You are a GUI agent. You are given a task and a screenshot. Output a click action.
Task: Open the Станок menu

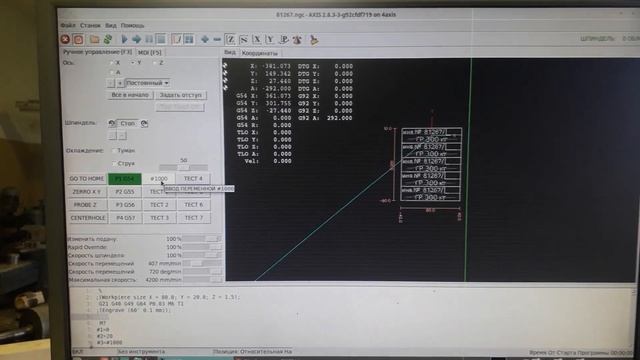coord(90,25)
